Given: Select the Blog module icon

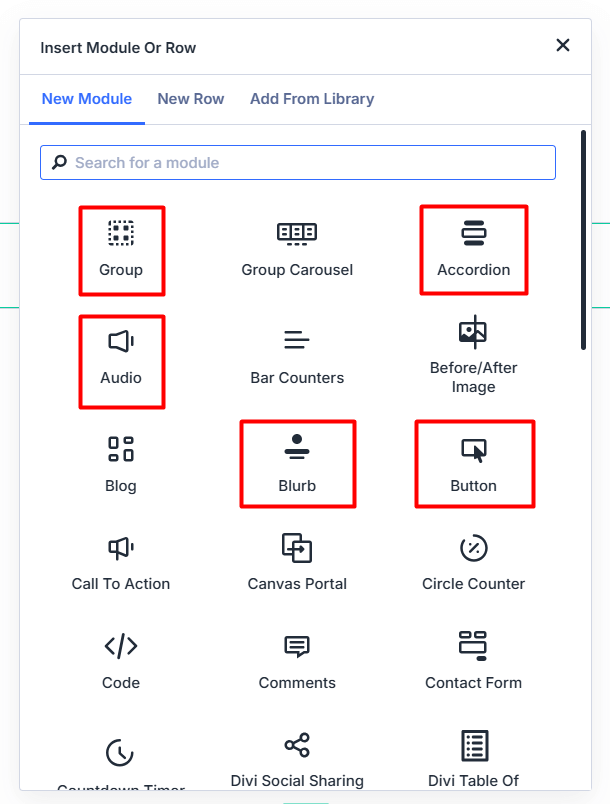Looking at the screenshot, I should tap(121, 450).
